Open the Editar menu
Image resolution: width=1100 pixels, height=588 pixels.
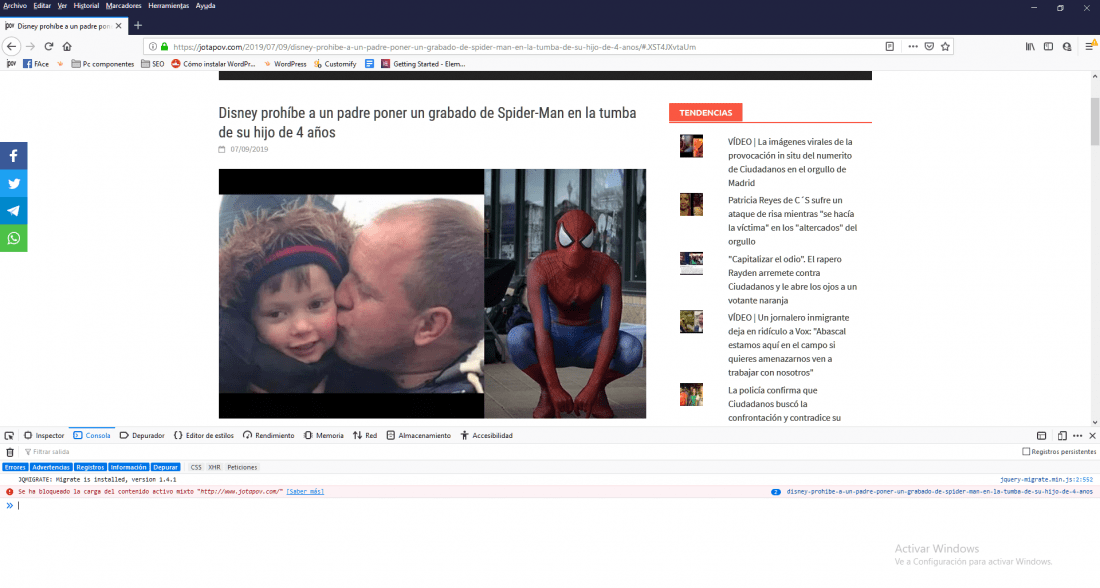42,6
